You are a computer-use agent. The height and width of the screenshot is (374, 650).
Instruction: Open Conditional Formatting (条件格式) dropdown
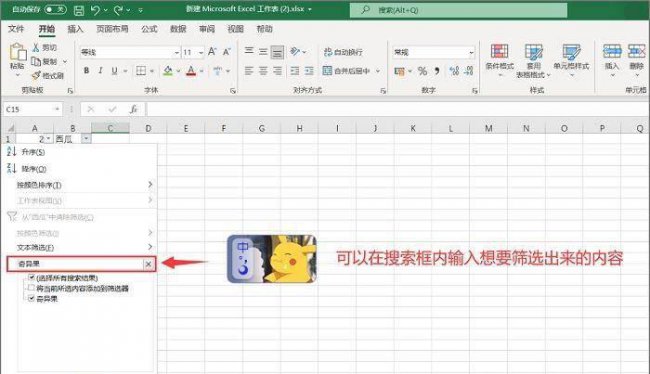click(500, 60)
